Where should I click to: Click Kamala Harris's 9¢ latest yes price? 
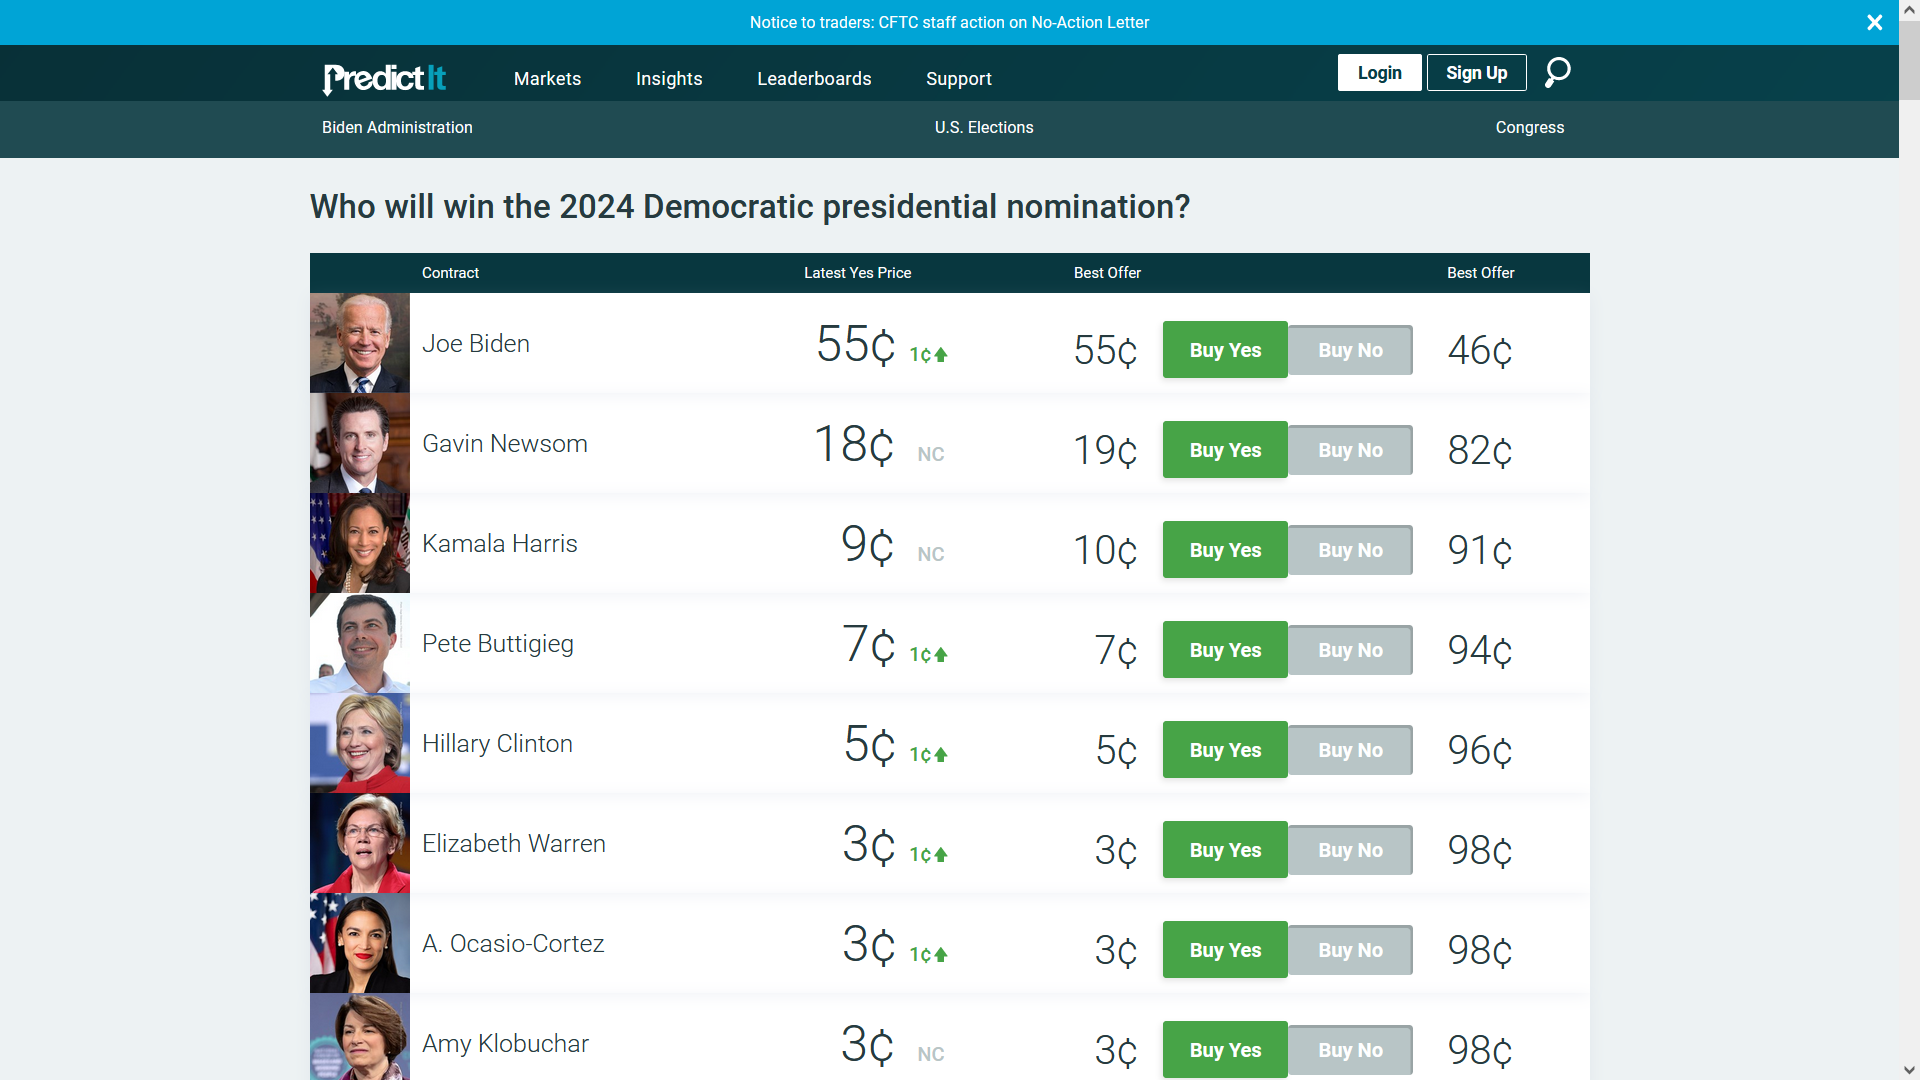[x=867, y=545]
